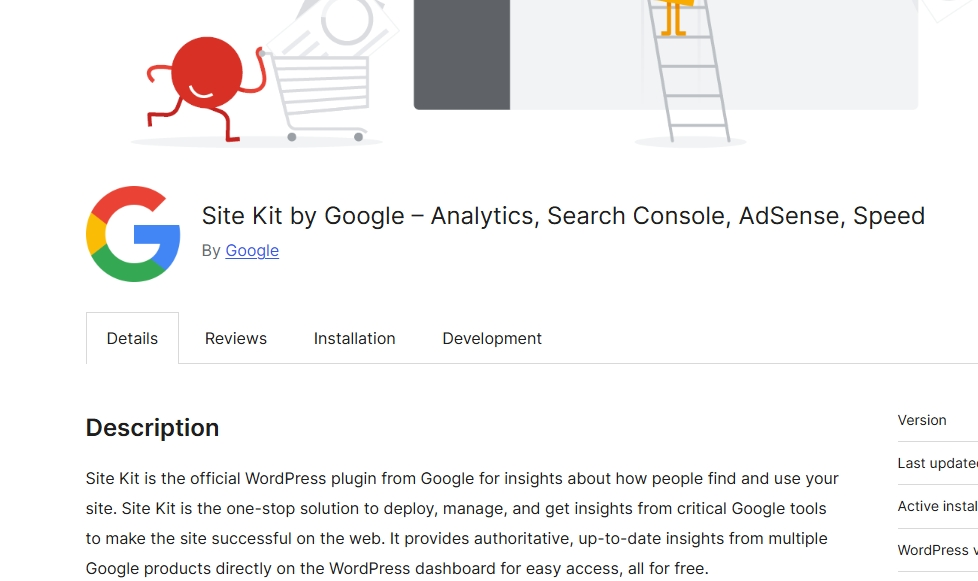
Task: Click the dark gray banner panel
Action: [x=462, y=54]
